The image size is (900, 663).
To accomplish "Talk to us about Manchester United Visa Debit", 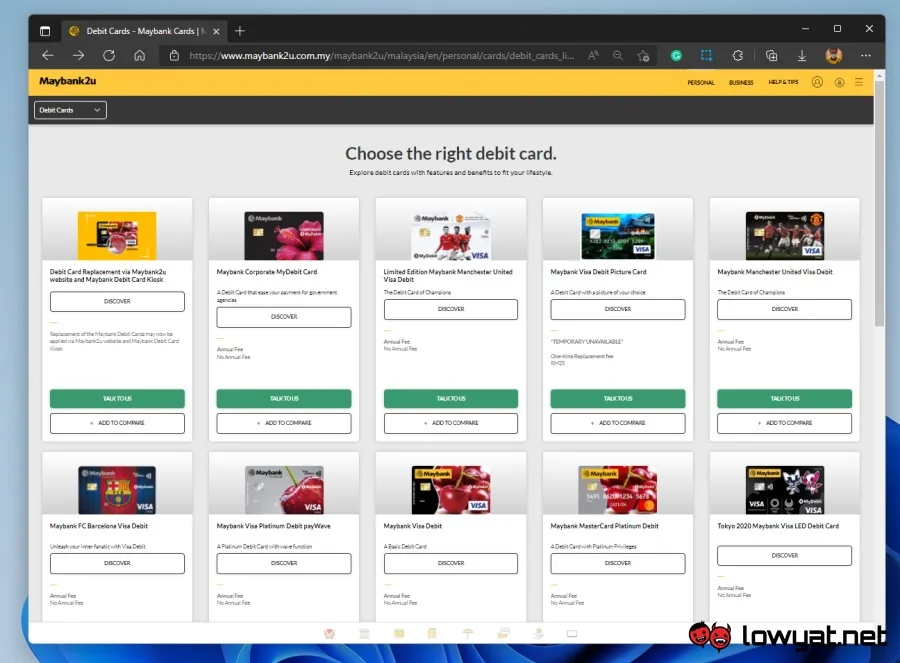I will click(x=784, y=398).
